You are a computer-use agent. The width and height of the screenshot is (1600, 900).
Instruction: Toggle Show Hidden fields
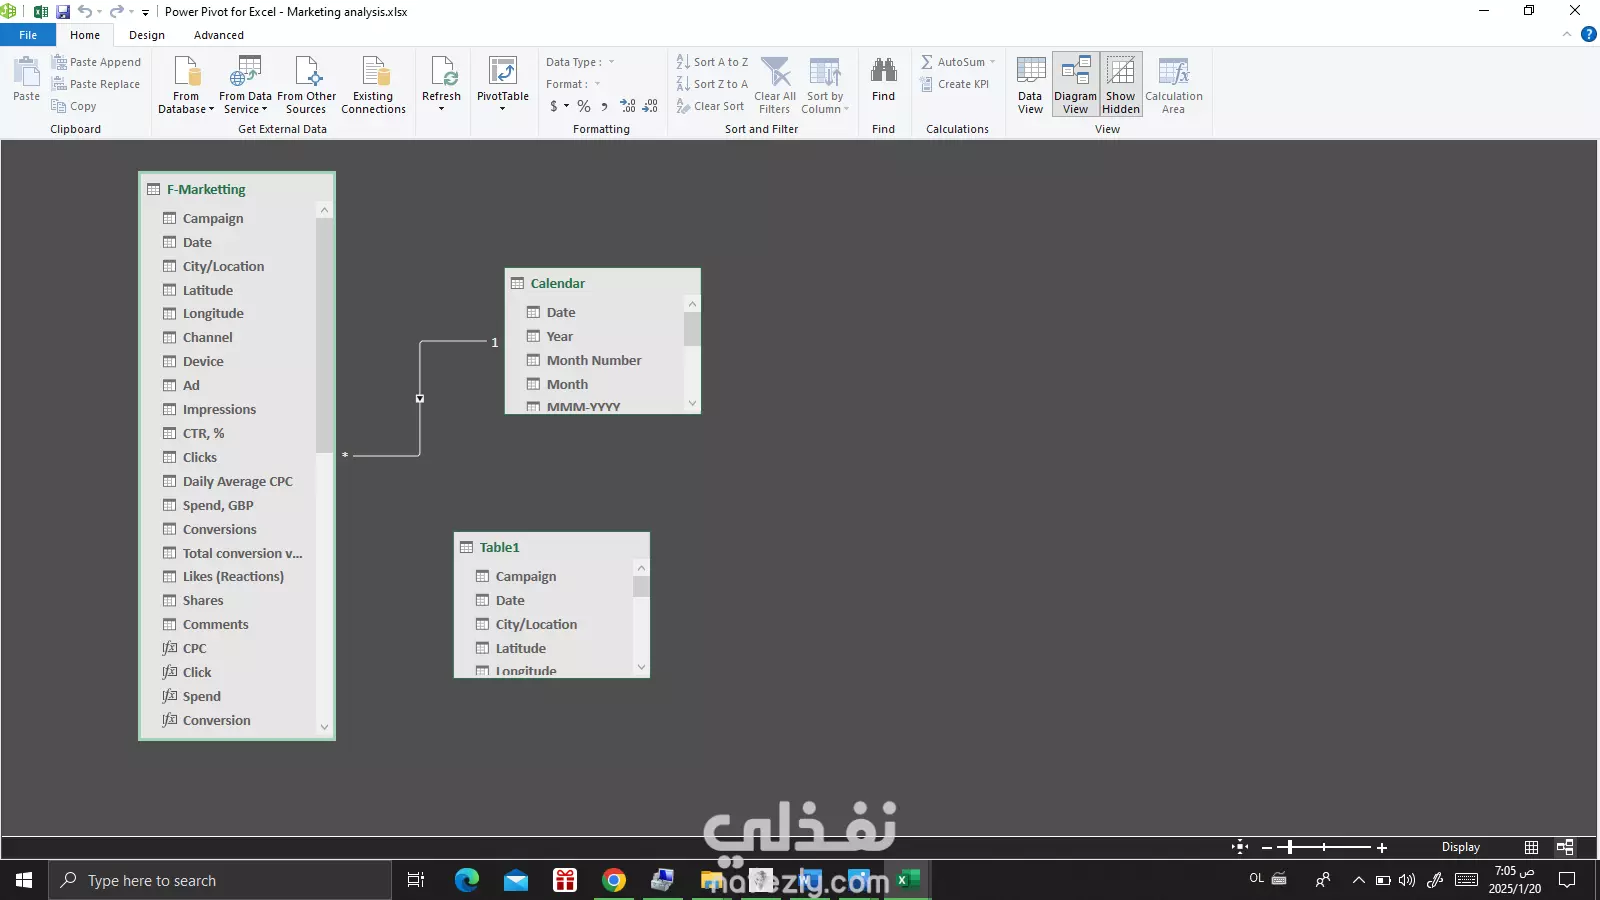point(1121,84)
